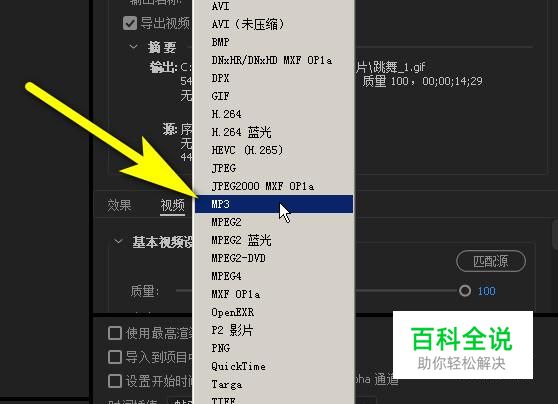Choose PNG format entry
The width and height of the screenshot is (558, 404).
click(274, 348)
